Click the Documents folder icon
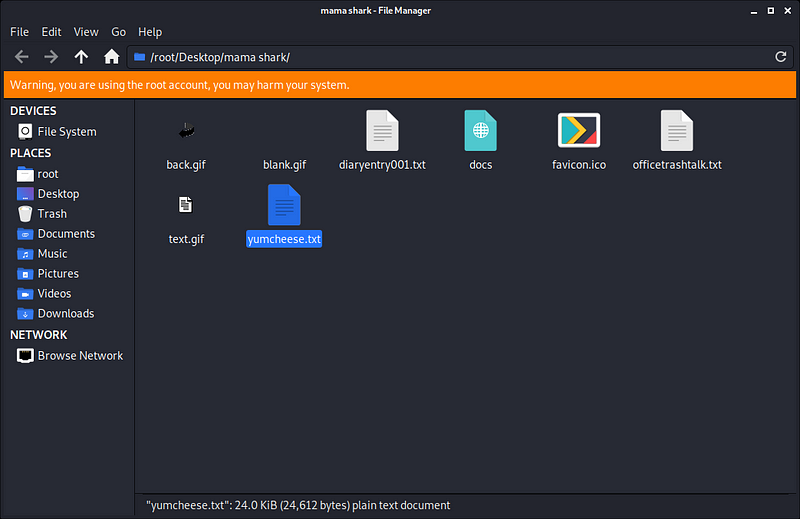 click(25, 234)
